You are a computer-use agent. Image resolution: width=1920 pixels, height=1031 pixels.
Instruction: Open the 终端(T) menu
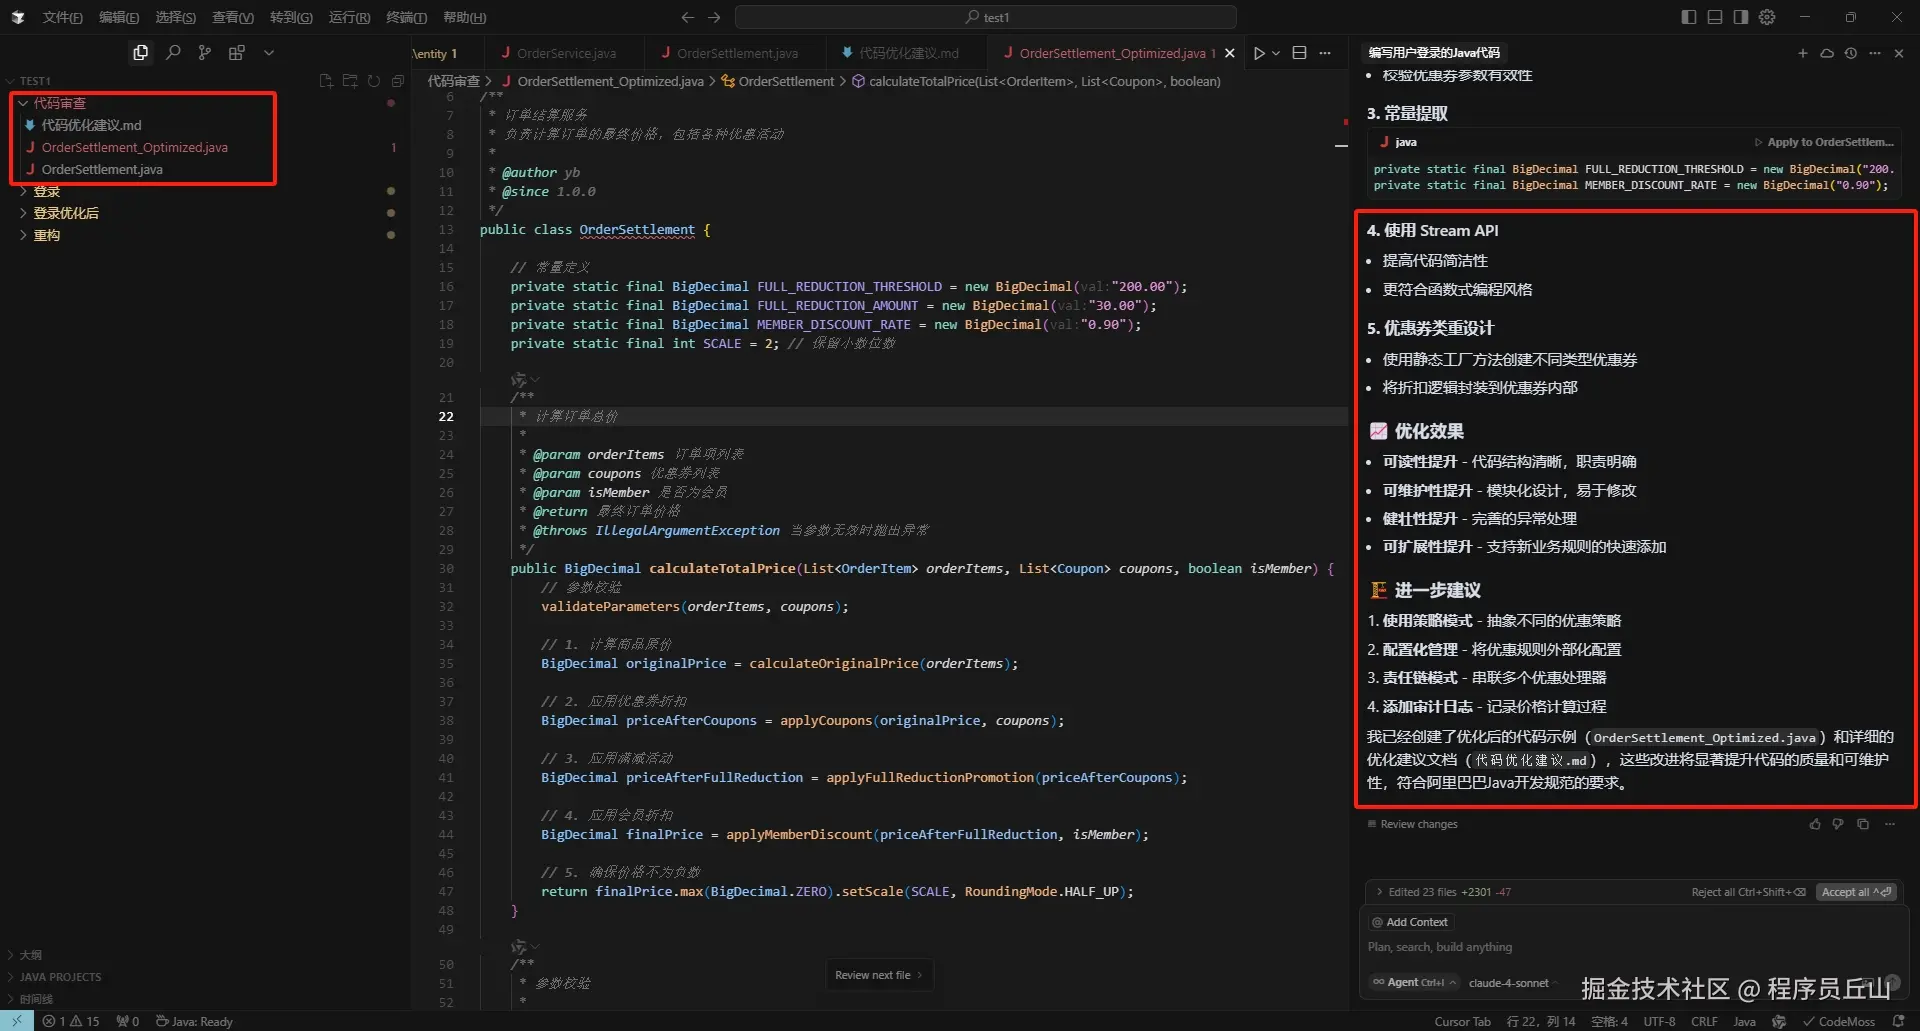pos(406,17)
